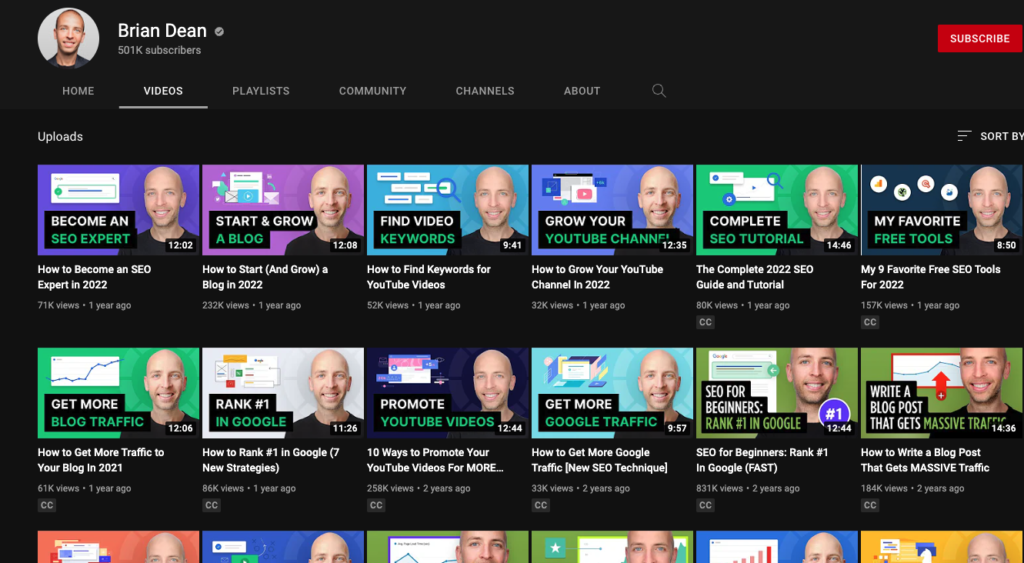Viewport: 1024px width, 563px height.
Task: Click the Sort By icon
Action: point(964,136)
